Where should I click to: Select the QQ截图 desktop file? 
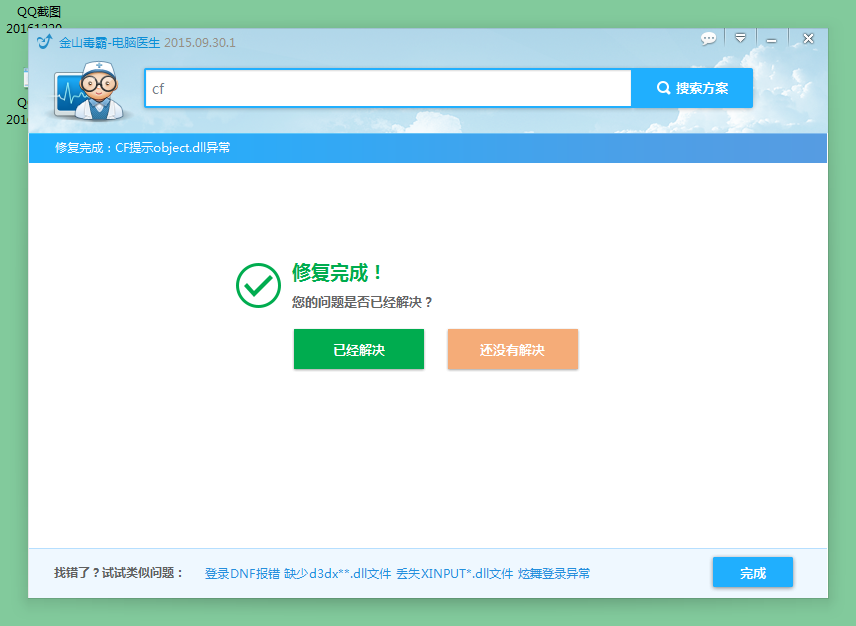point(38,13)
